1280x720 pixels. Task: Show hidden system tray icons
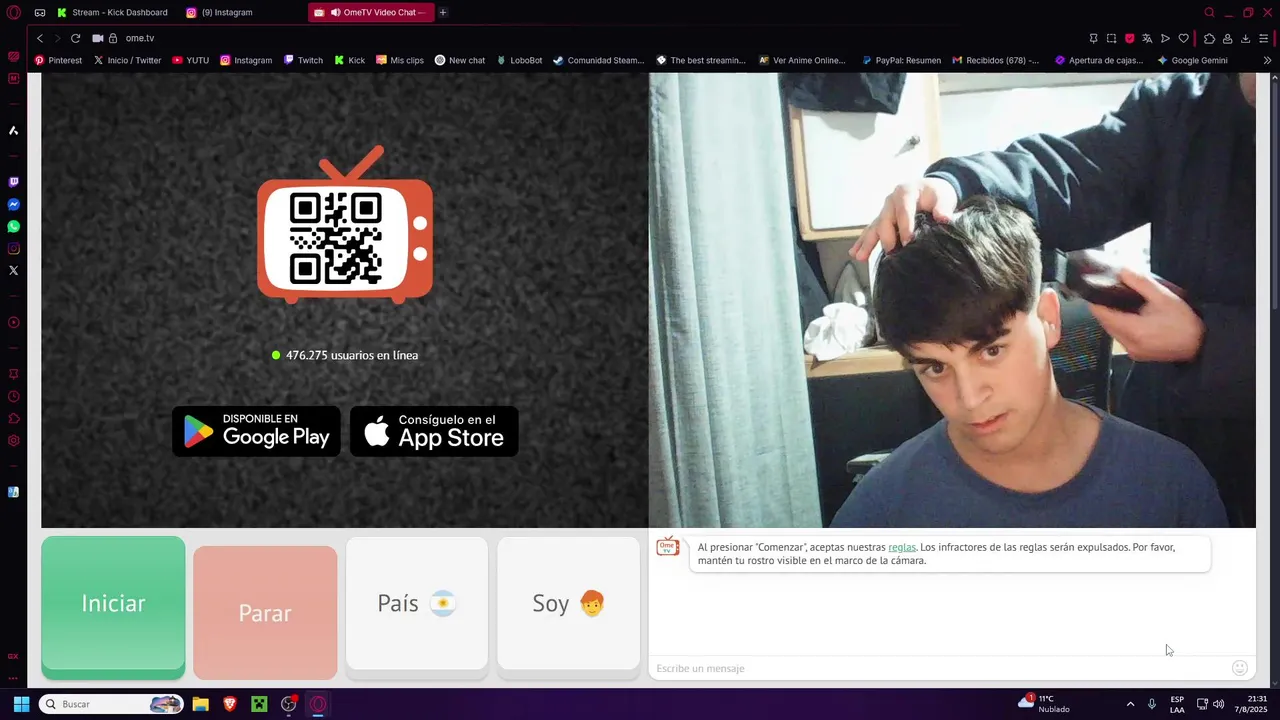tap(1130, 704)
